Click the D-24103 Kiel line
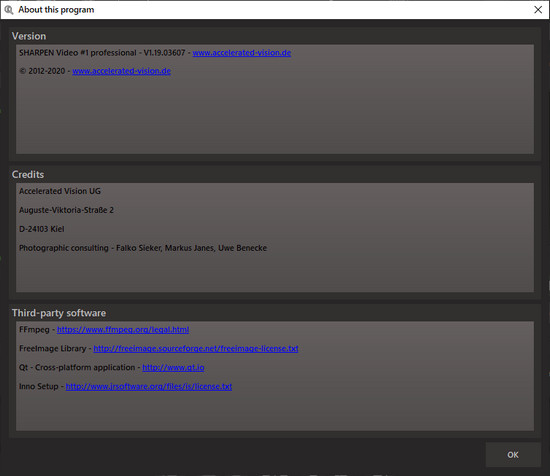Image resolution: width=550 pixels, height=476 pixels. 41,229
